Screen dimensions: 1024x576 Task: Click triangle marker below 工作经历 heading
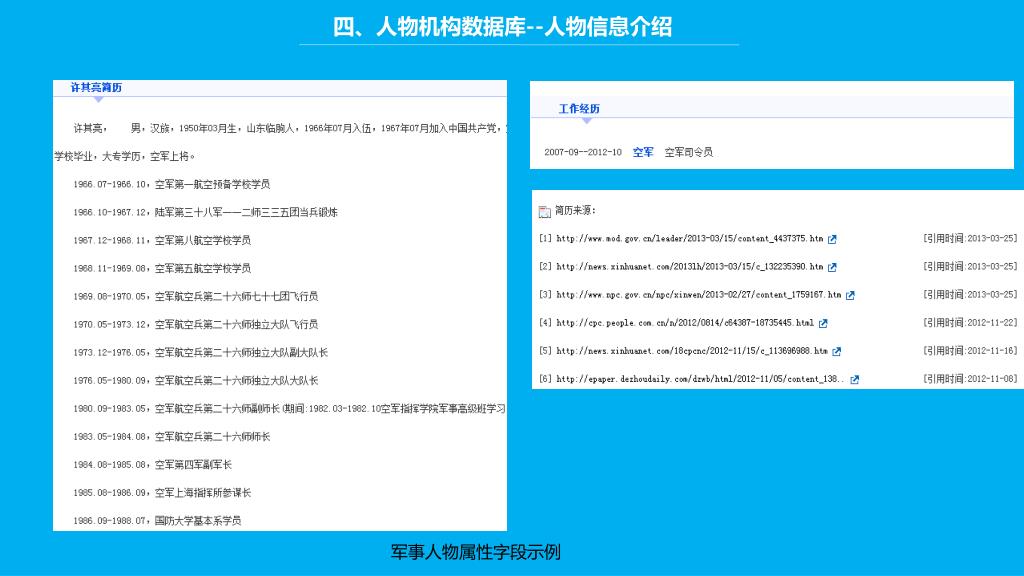587,120
